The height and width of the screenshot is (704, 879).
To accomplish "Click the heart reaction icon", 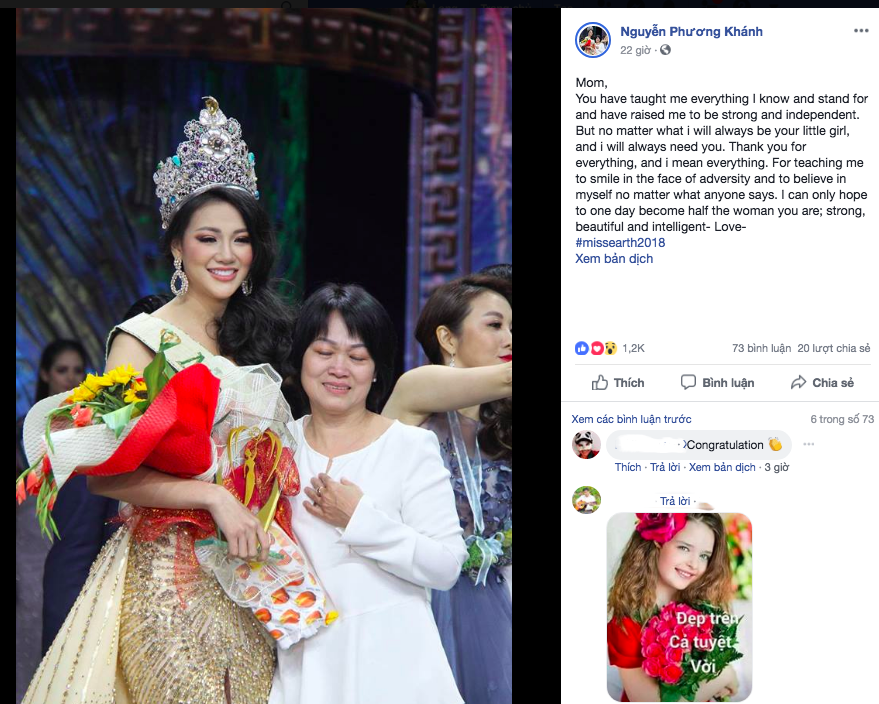I will tap(596, 348).
